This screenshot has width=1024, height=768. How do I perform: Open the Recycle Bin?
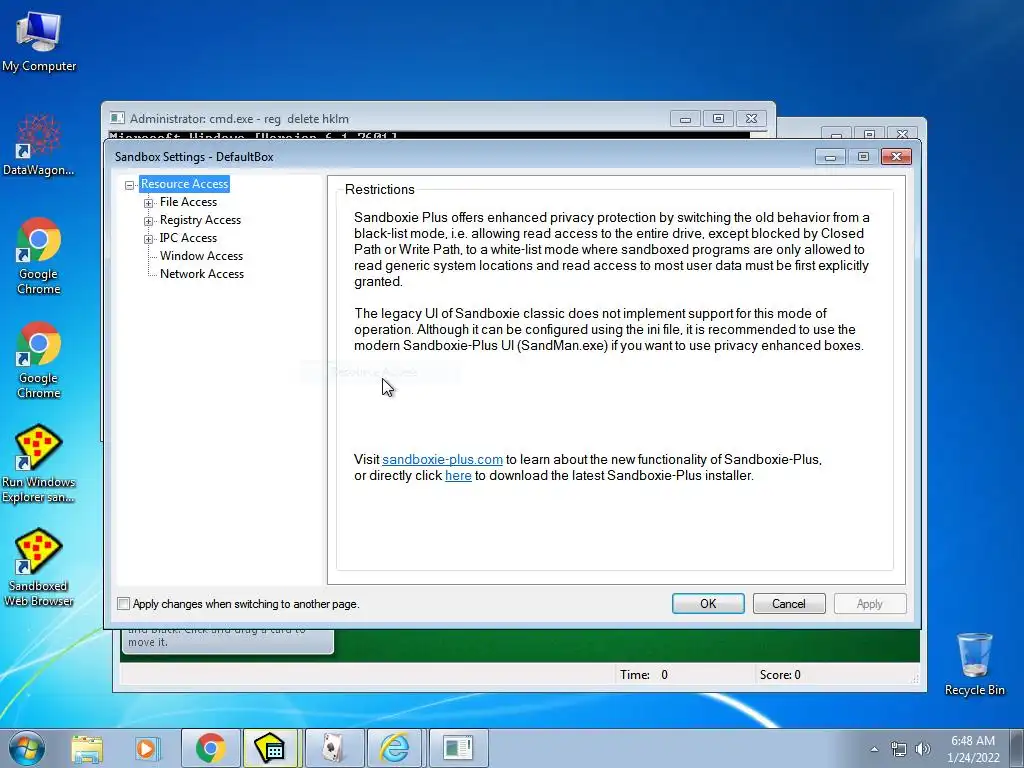[x=974, y=664]
